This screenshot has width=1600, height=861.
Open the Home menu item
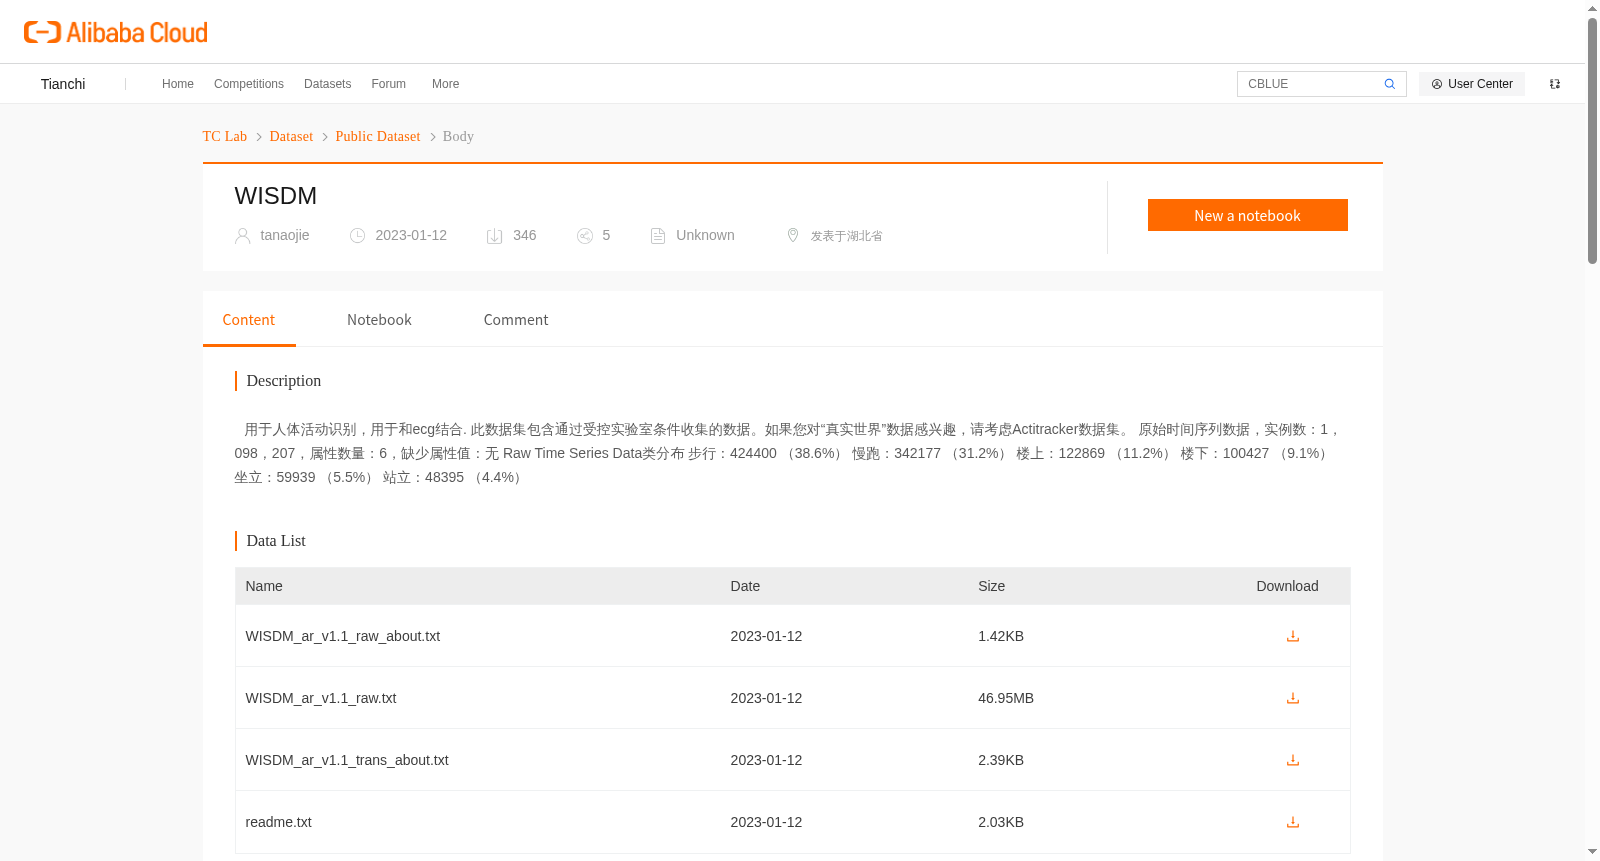click(178, 84)
